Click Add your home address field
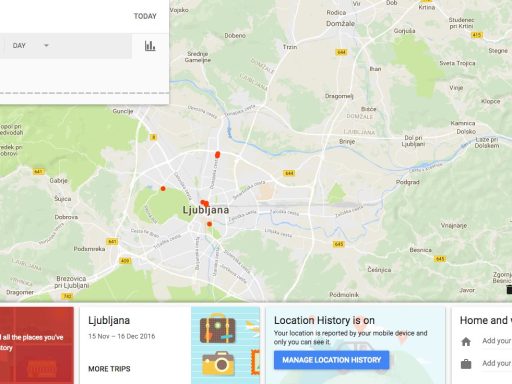Screen dimensions: 512x384 pos(497,341)
